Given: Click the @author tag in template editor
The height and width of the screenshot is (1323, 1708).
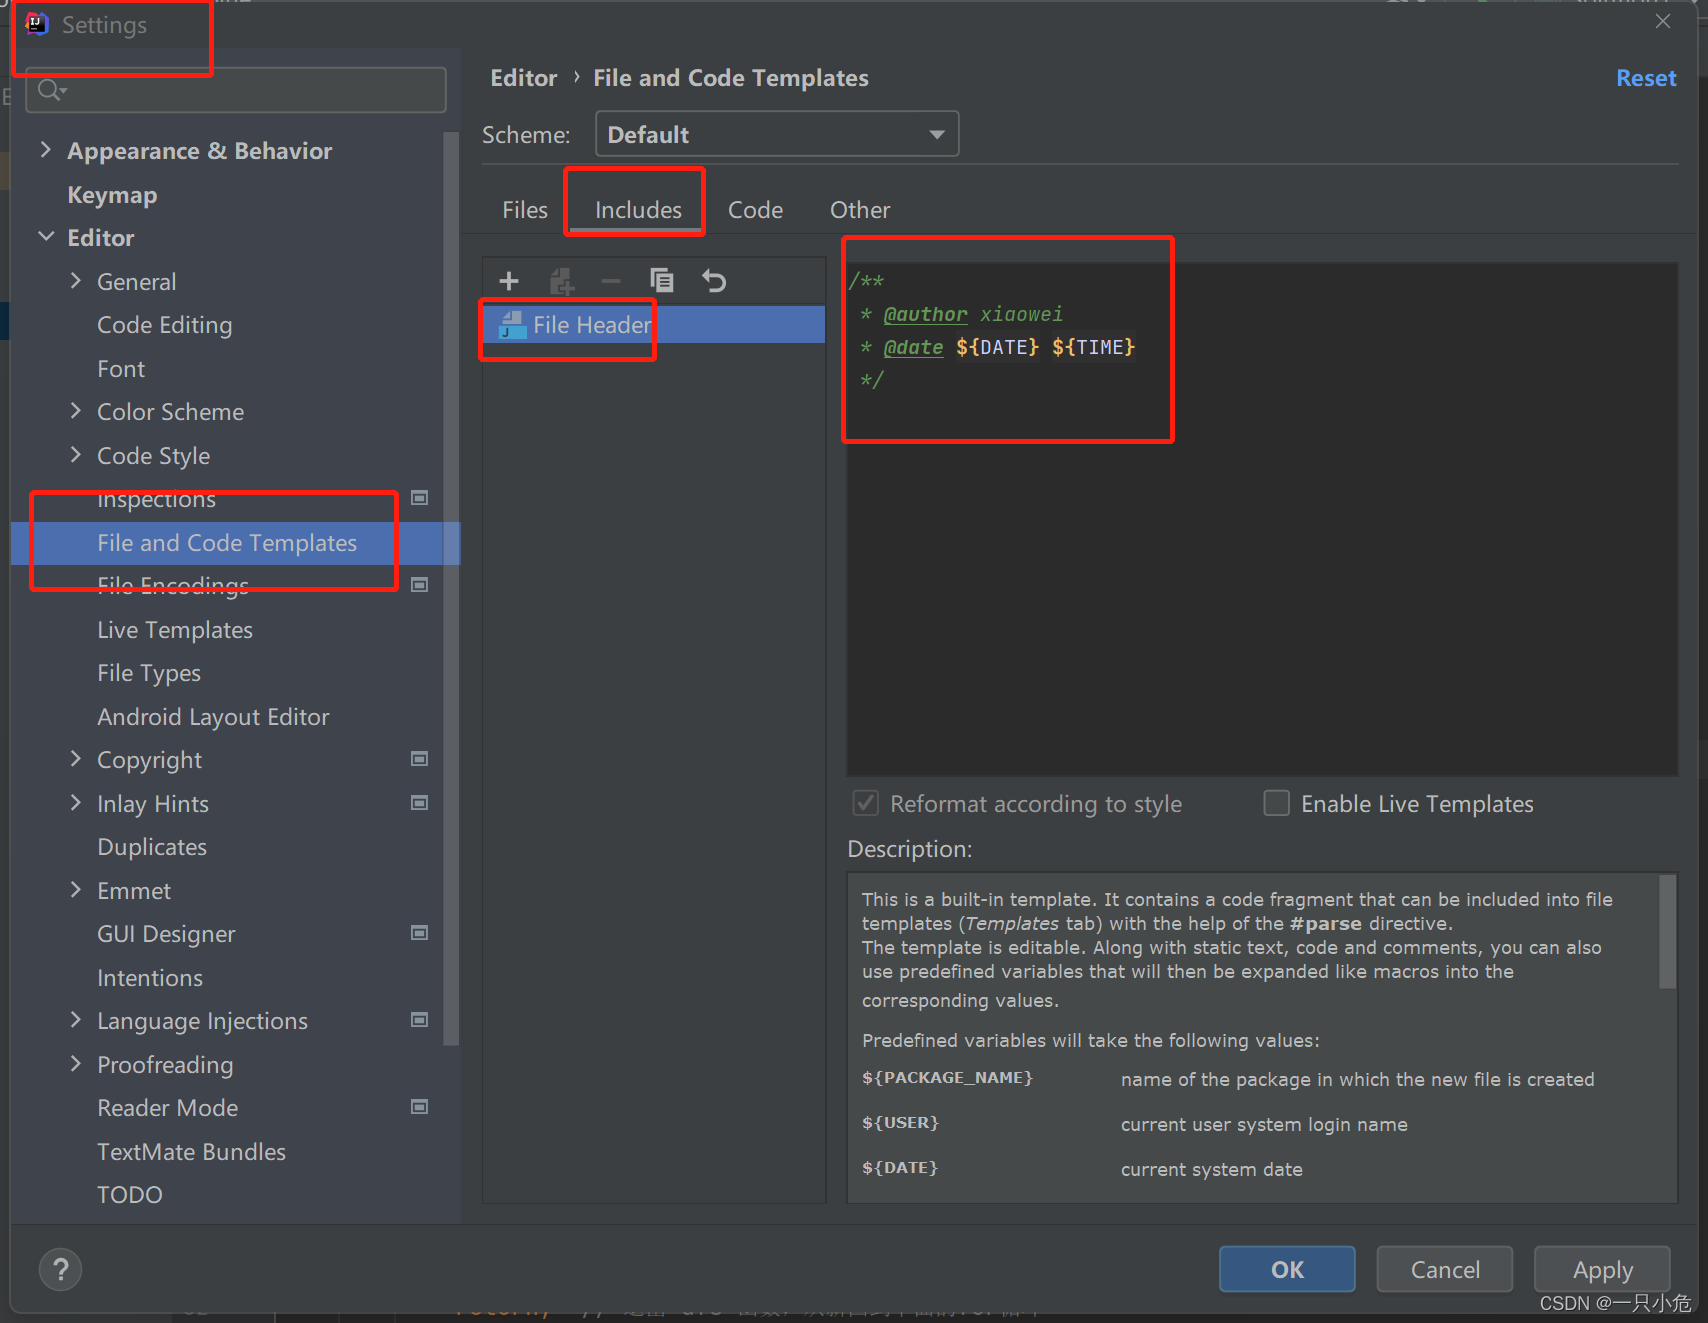Looking at the screenshot, I should click(x=926, y=314).
